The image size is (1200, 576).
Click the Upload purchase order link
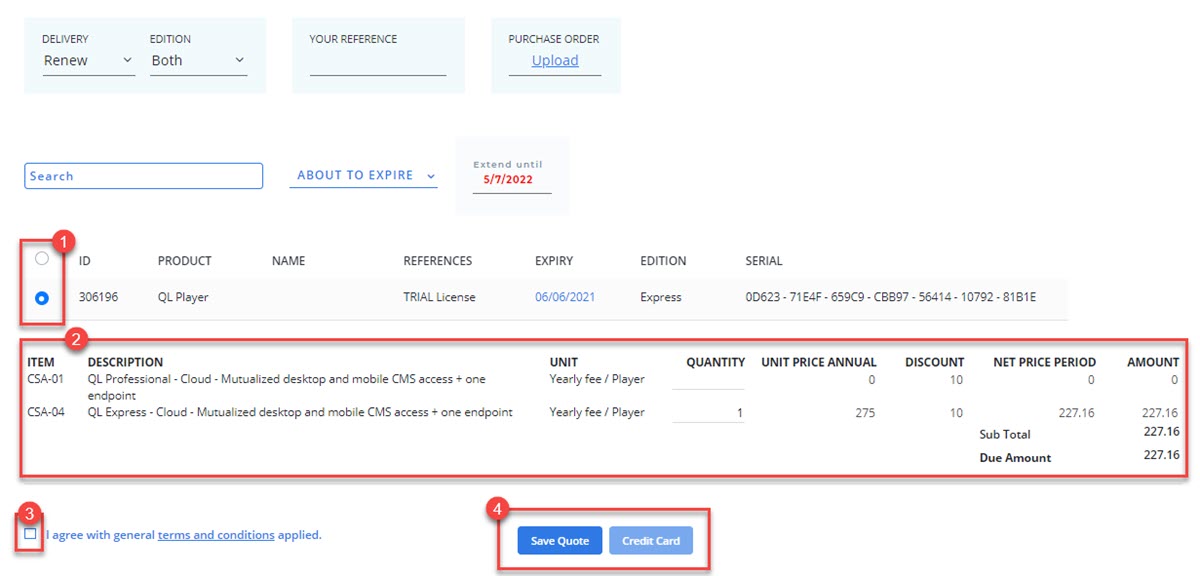[555, 60]
